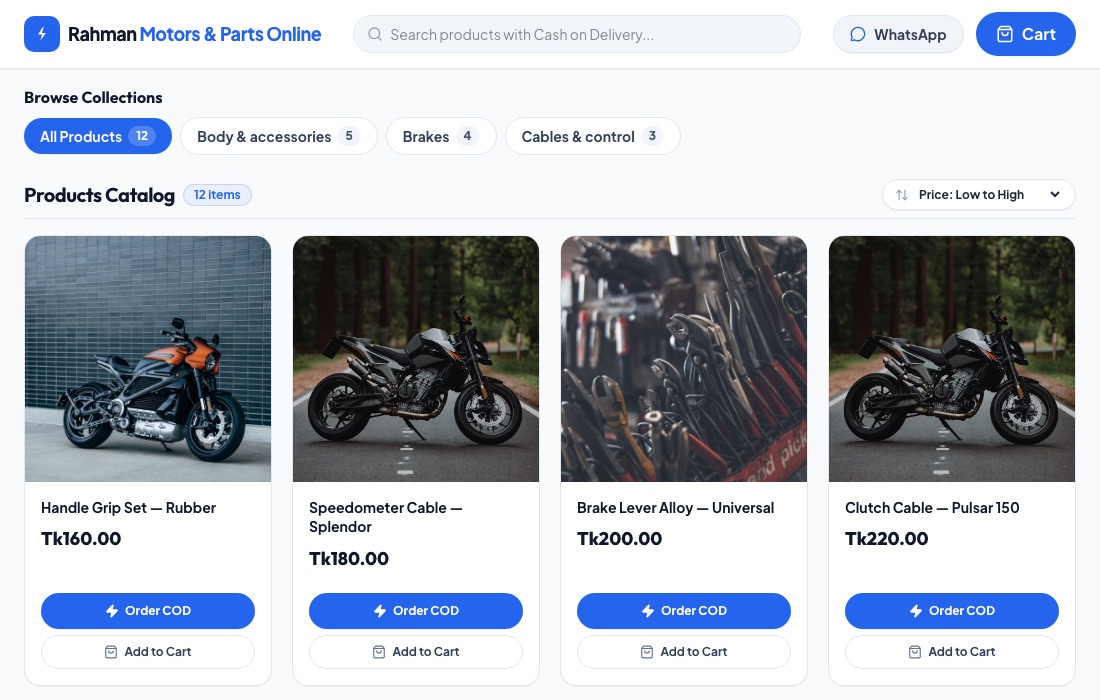Switch to Body & accessories collection
The height and width of the screenshot is (700, 1100).
pyautogui.click(x=279, y=136)
